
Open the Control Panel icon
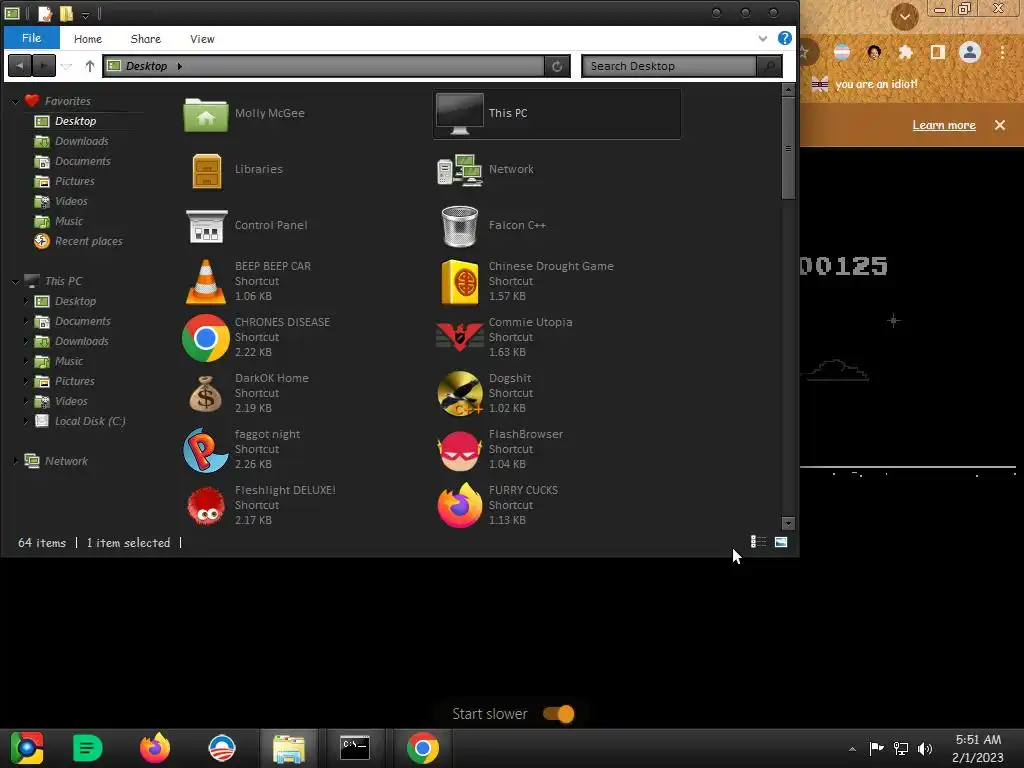(206, 226)
